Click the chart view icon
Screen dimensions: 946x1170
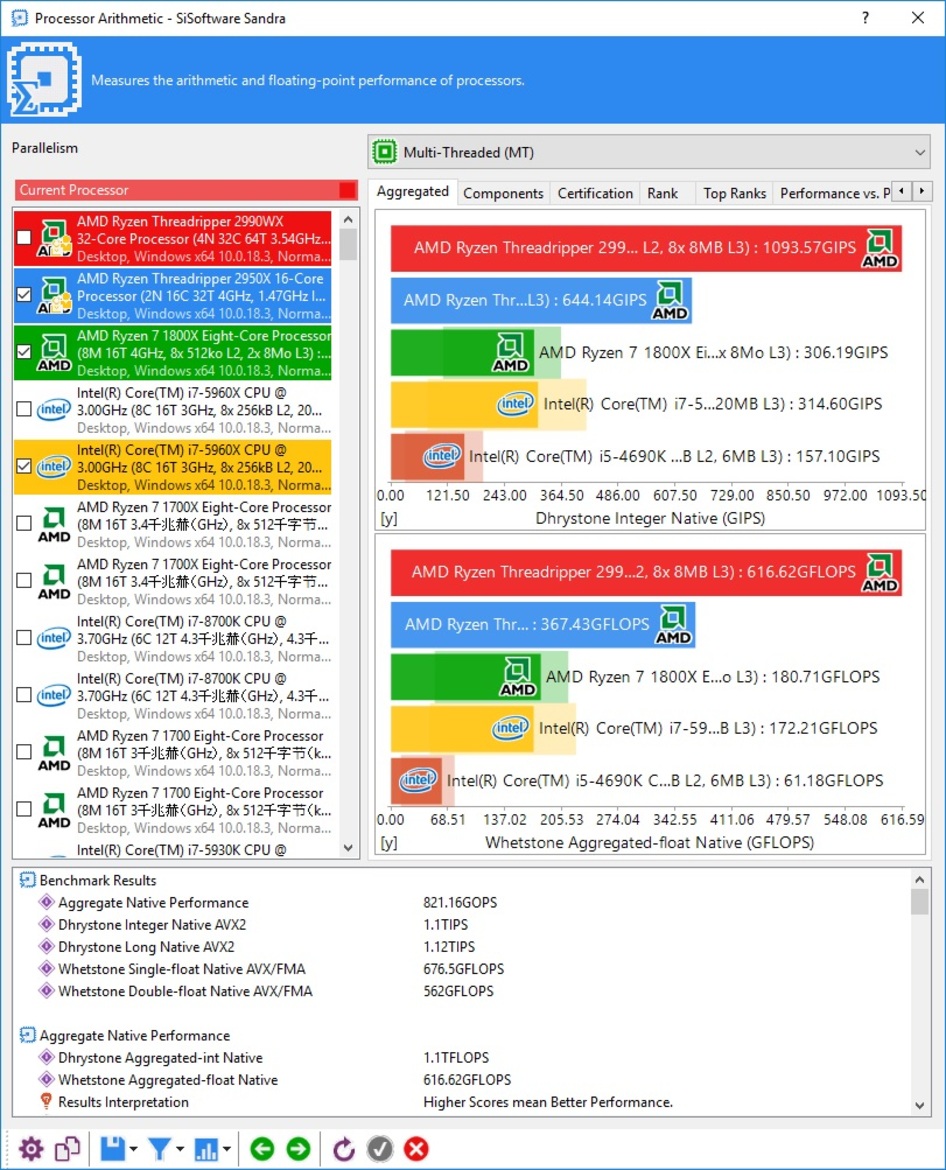pyautogui.click(x=206, y=1148)
